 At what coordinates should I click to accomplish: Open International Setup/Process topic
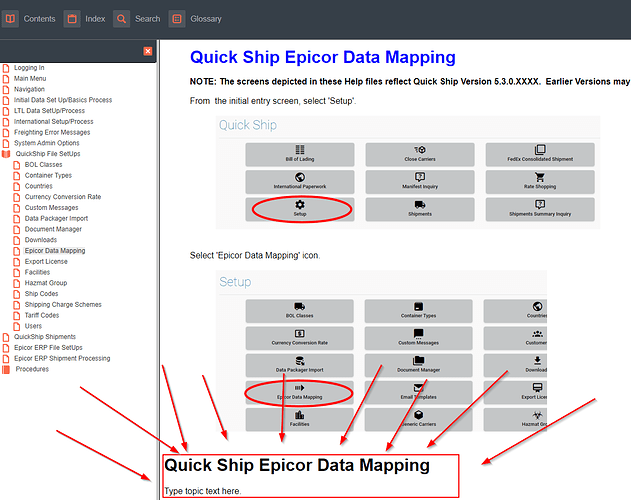tap(54, 122)
